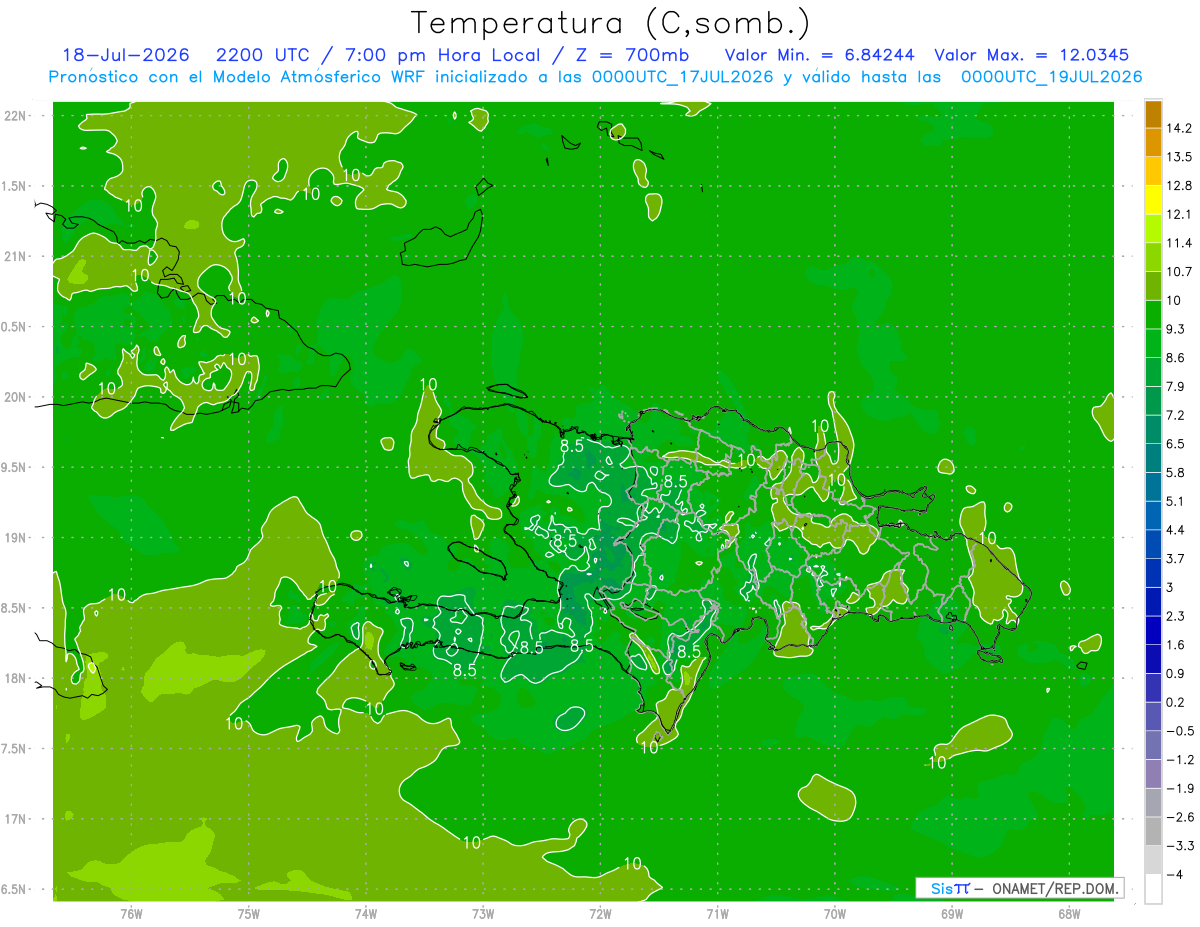1200x927 pixels.
Task: Click the '12.1' color scale value
Action: pyautogui.click(x=1179, y=214)
